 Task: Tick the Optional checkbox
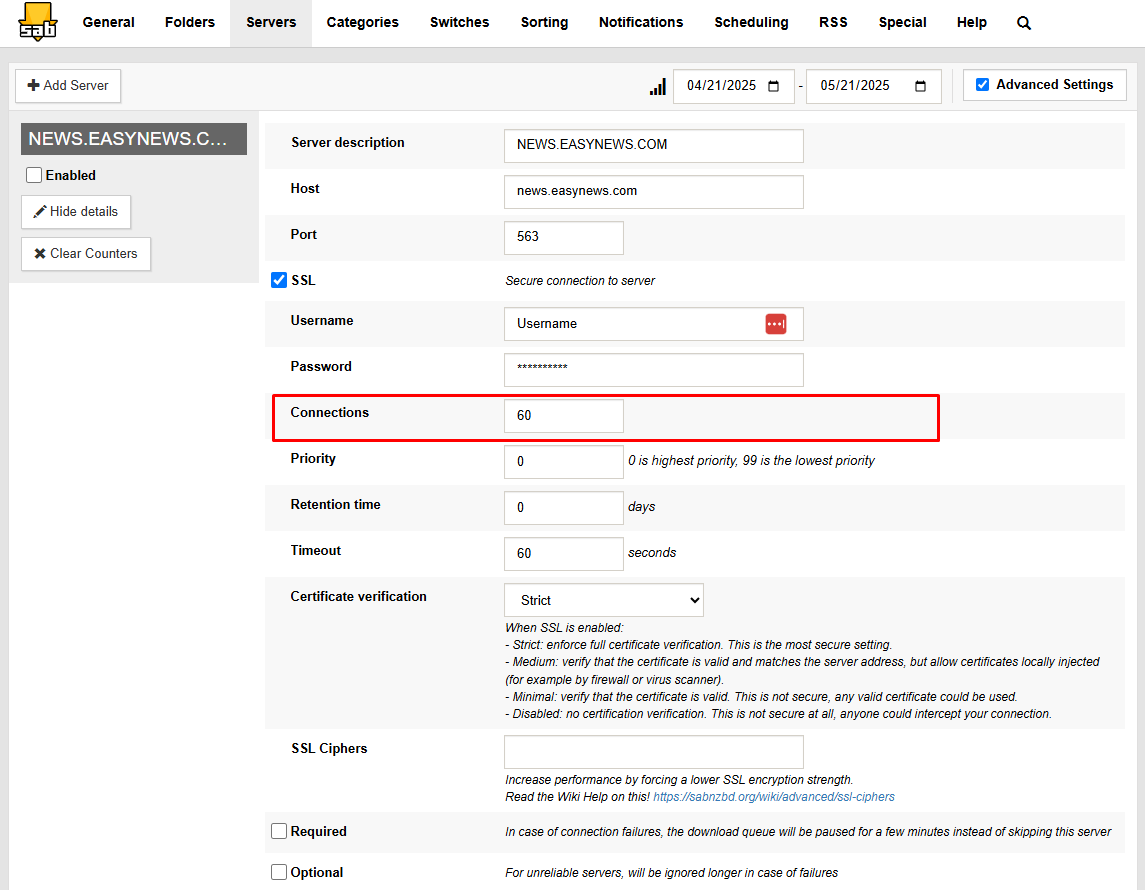tap(279, 872)
